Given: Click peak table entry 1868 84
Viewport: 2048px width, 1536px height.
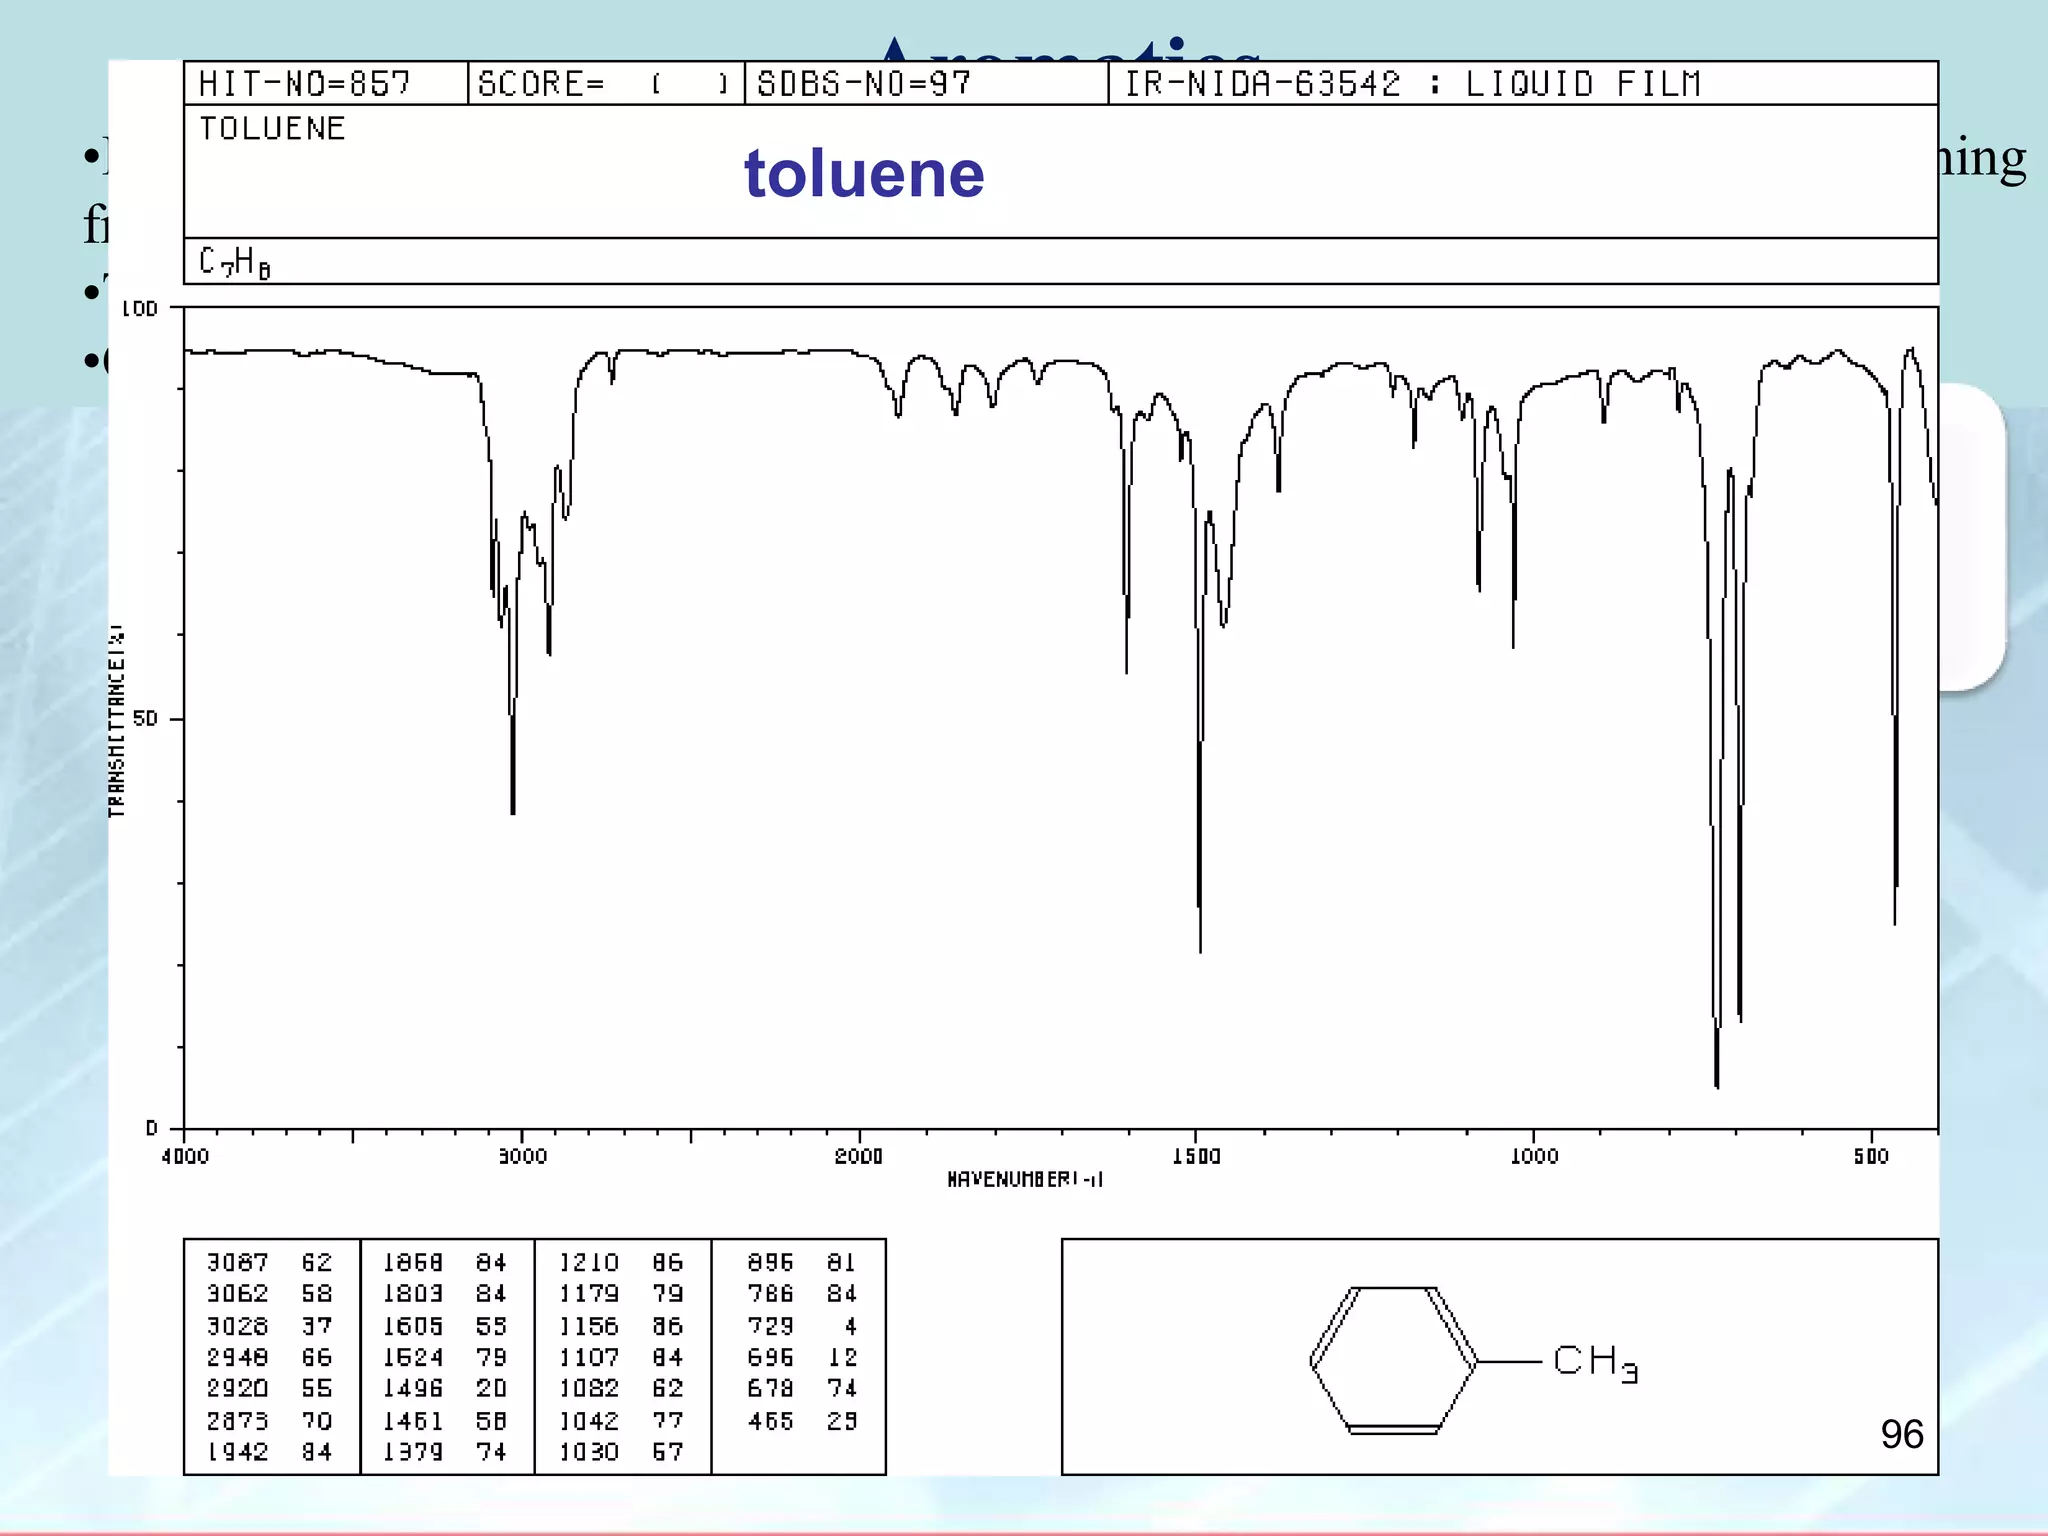Looking at the screenshot, I should point(445,1262).
